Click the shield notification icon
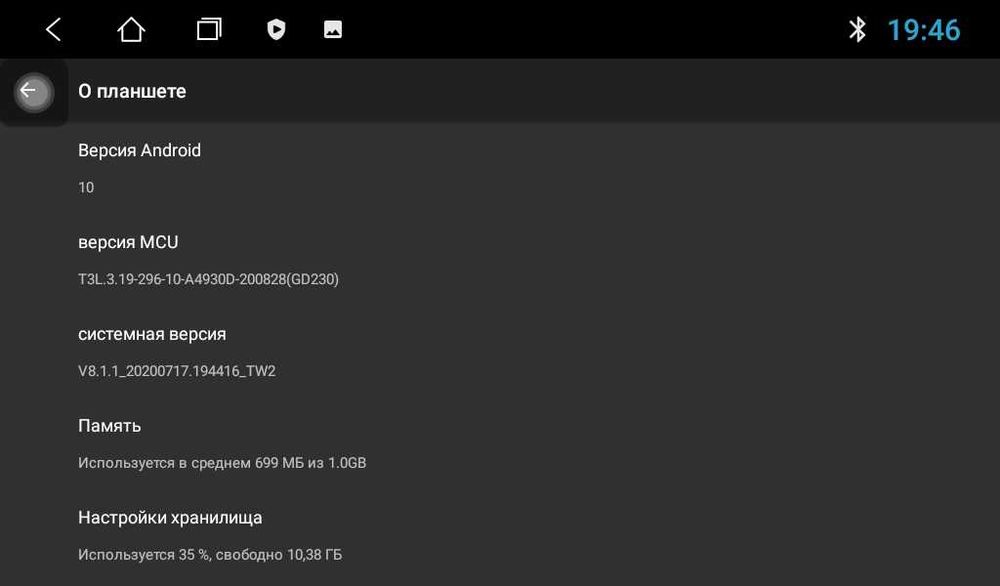Image resolution: width=1000 pixels, height=586 pixels. [x=276, y=30]
